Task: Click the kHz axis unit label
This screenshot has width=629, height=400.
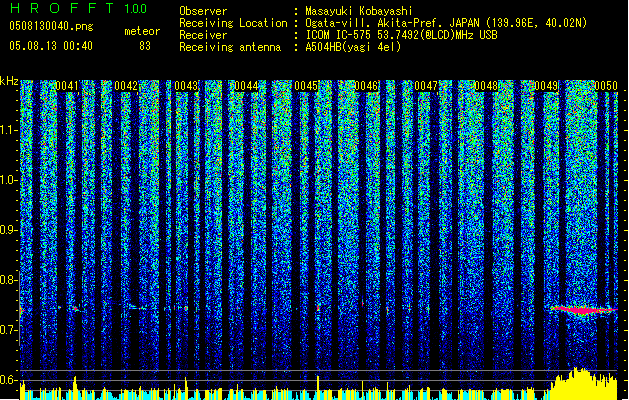Action: pos(9,81)
